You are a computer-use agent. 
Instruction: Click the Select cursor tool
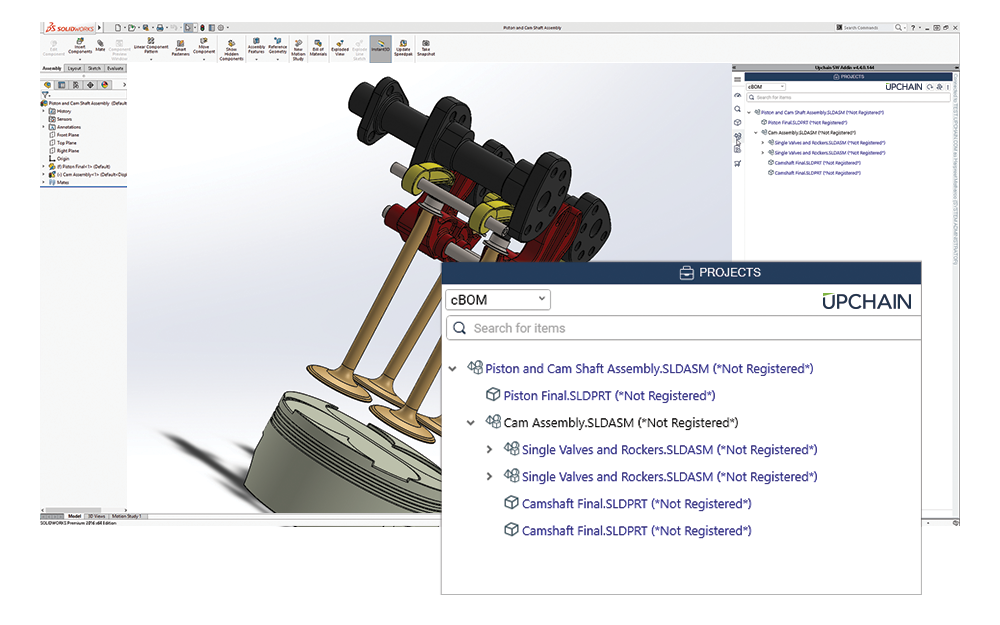(x=188, y=27)
